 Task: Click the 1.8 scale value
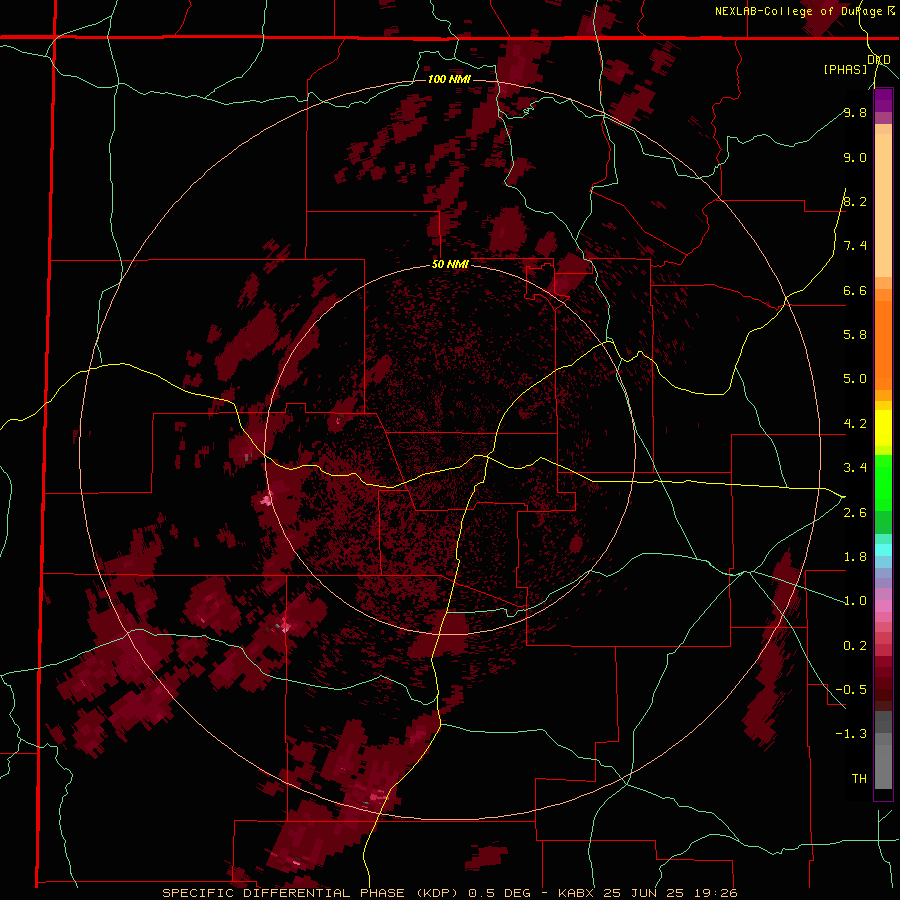coord(855,556)
